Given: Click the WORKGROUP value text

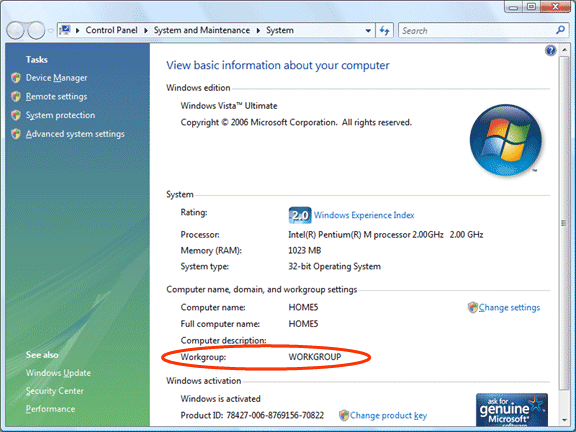Looking at the screenshot, I should coord(315,357).
